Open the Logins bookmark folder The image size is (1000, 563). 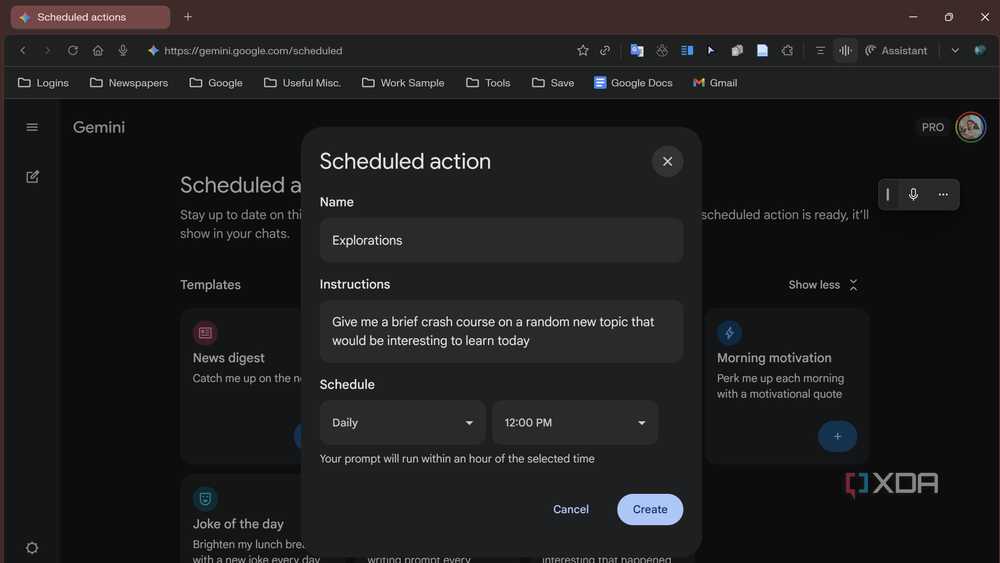pos(43,83)
